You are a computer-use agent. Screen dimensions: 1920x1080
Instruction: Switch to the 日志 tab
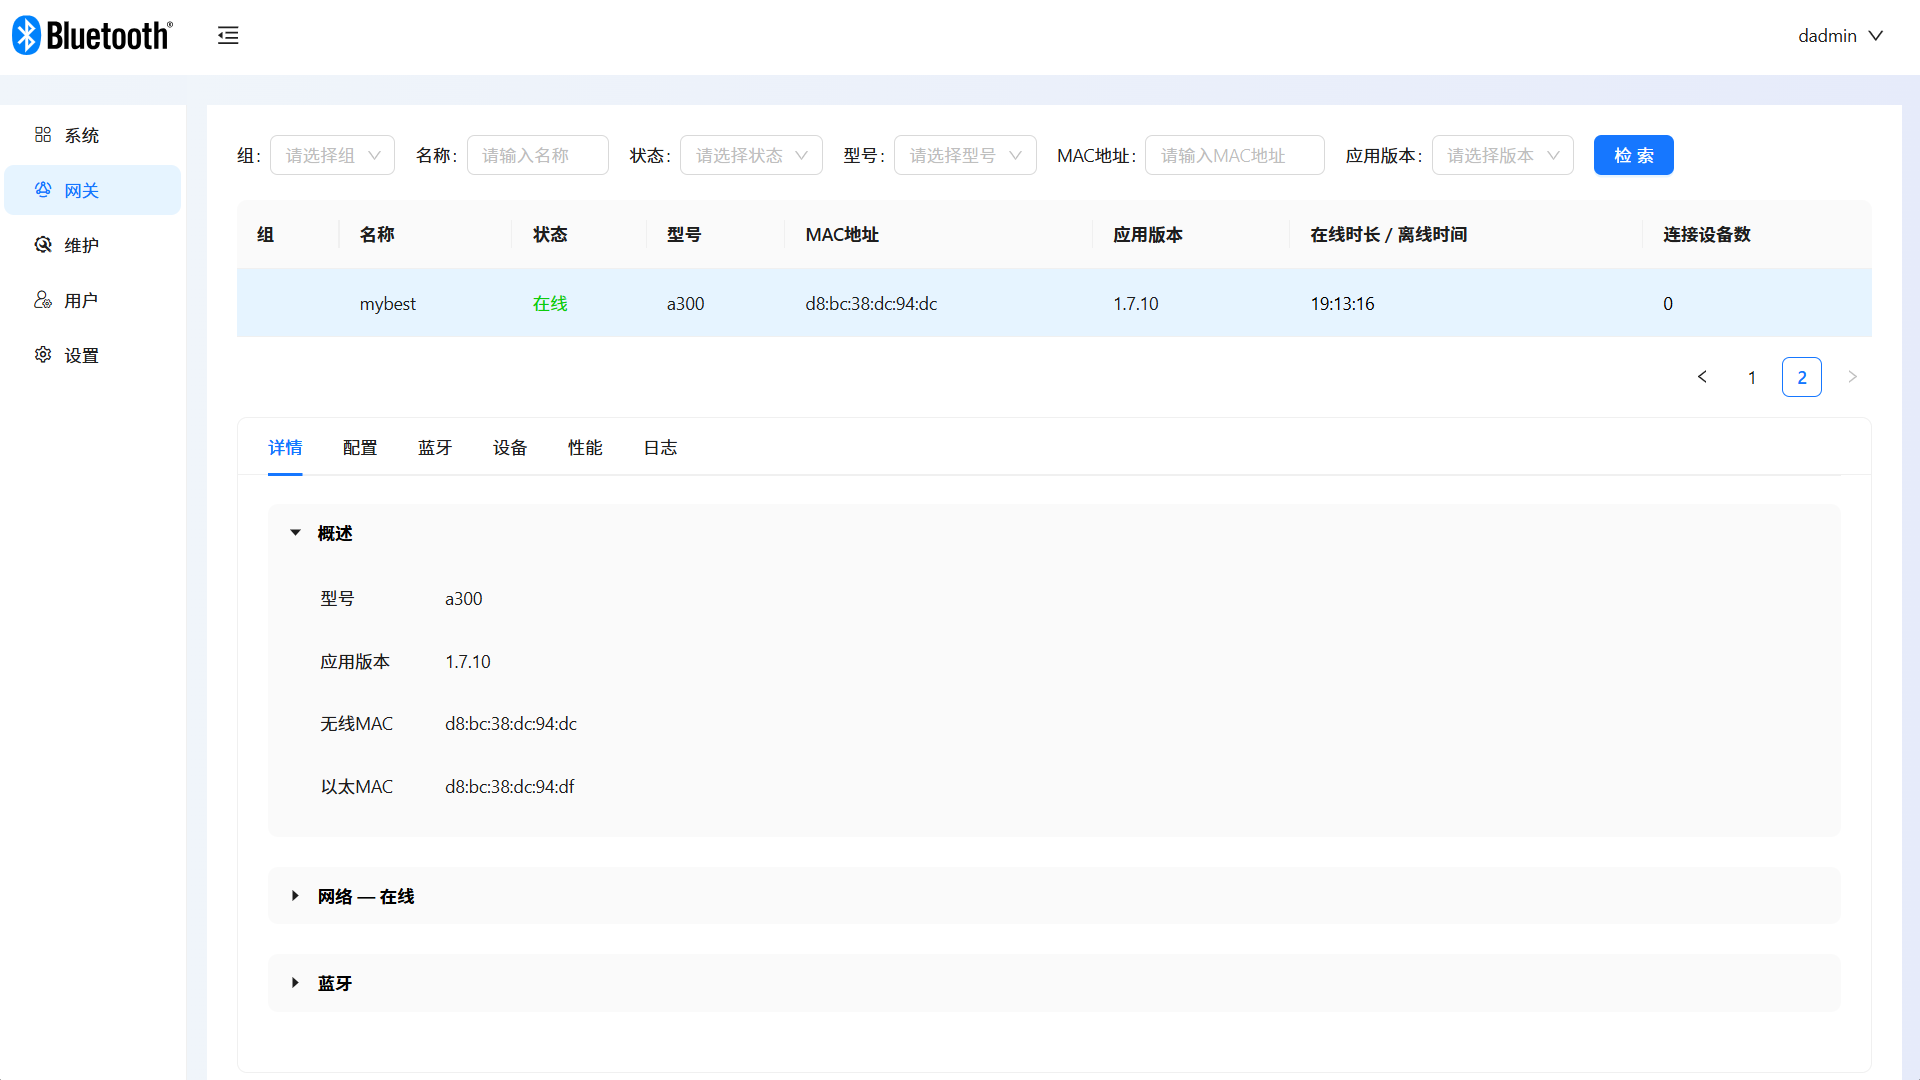[x=660, y=448]
